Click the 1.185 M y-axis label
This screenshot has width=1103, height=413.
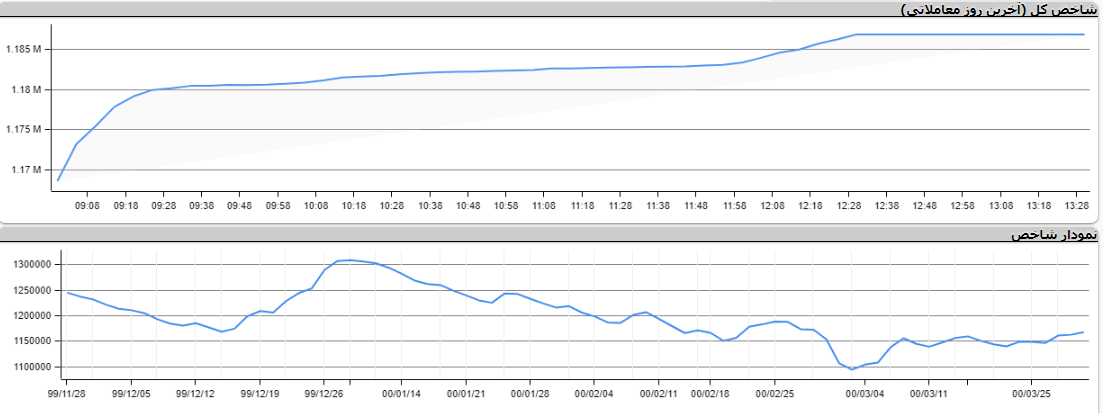coord(22,49)
